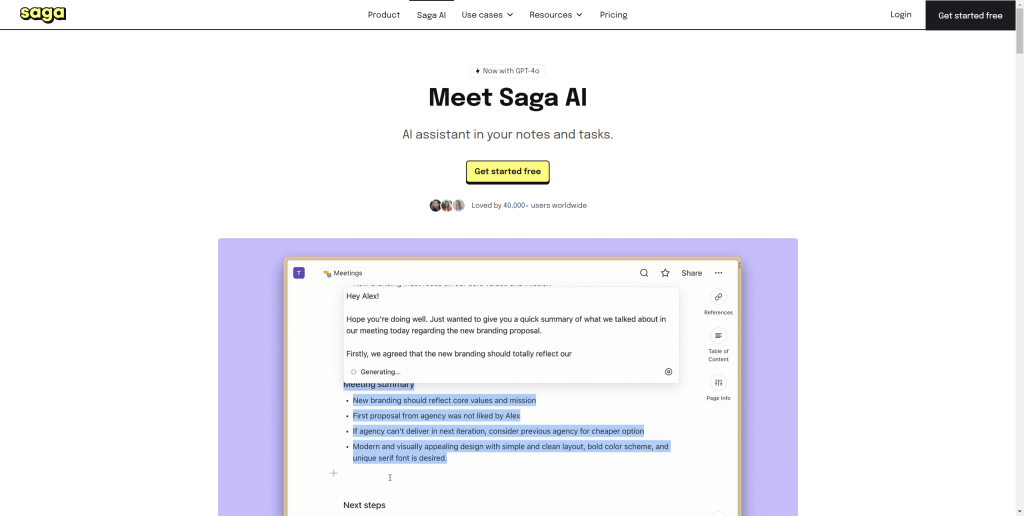Click the page vertical scrollbar
The image size is (1024, 516).
tap(1019, 258)
